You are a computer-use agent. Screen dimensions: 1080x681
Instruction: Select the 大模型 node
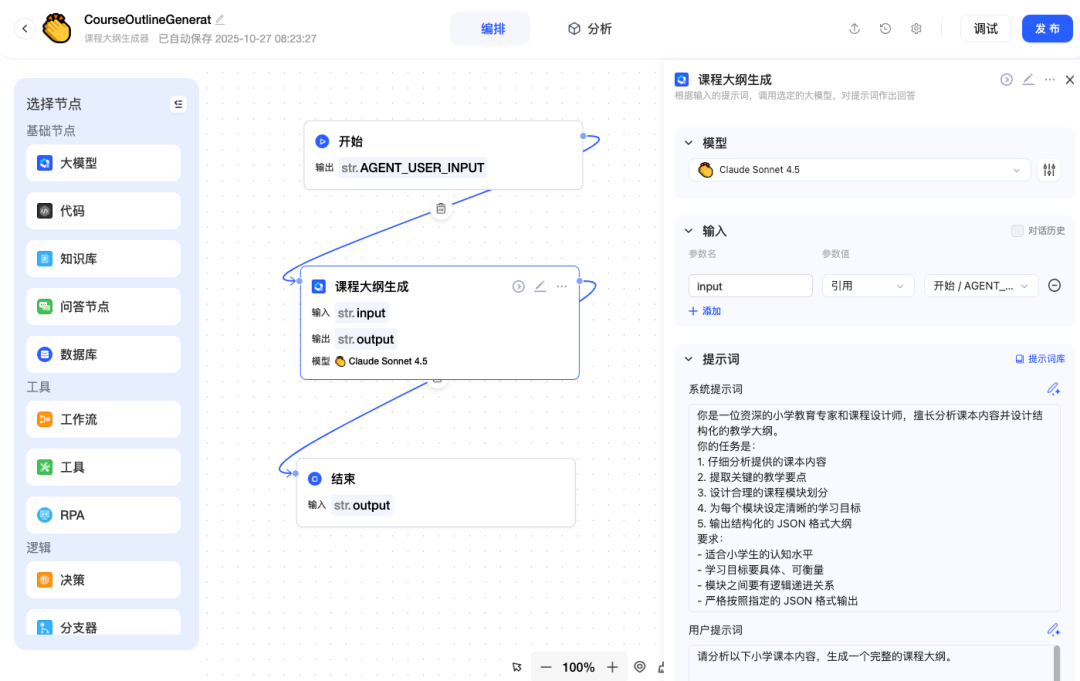pos(103,163)
